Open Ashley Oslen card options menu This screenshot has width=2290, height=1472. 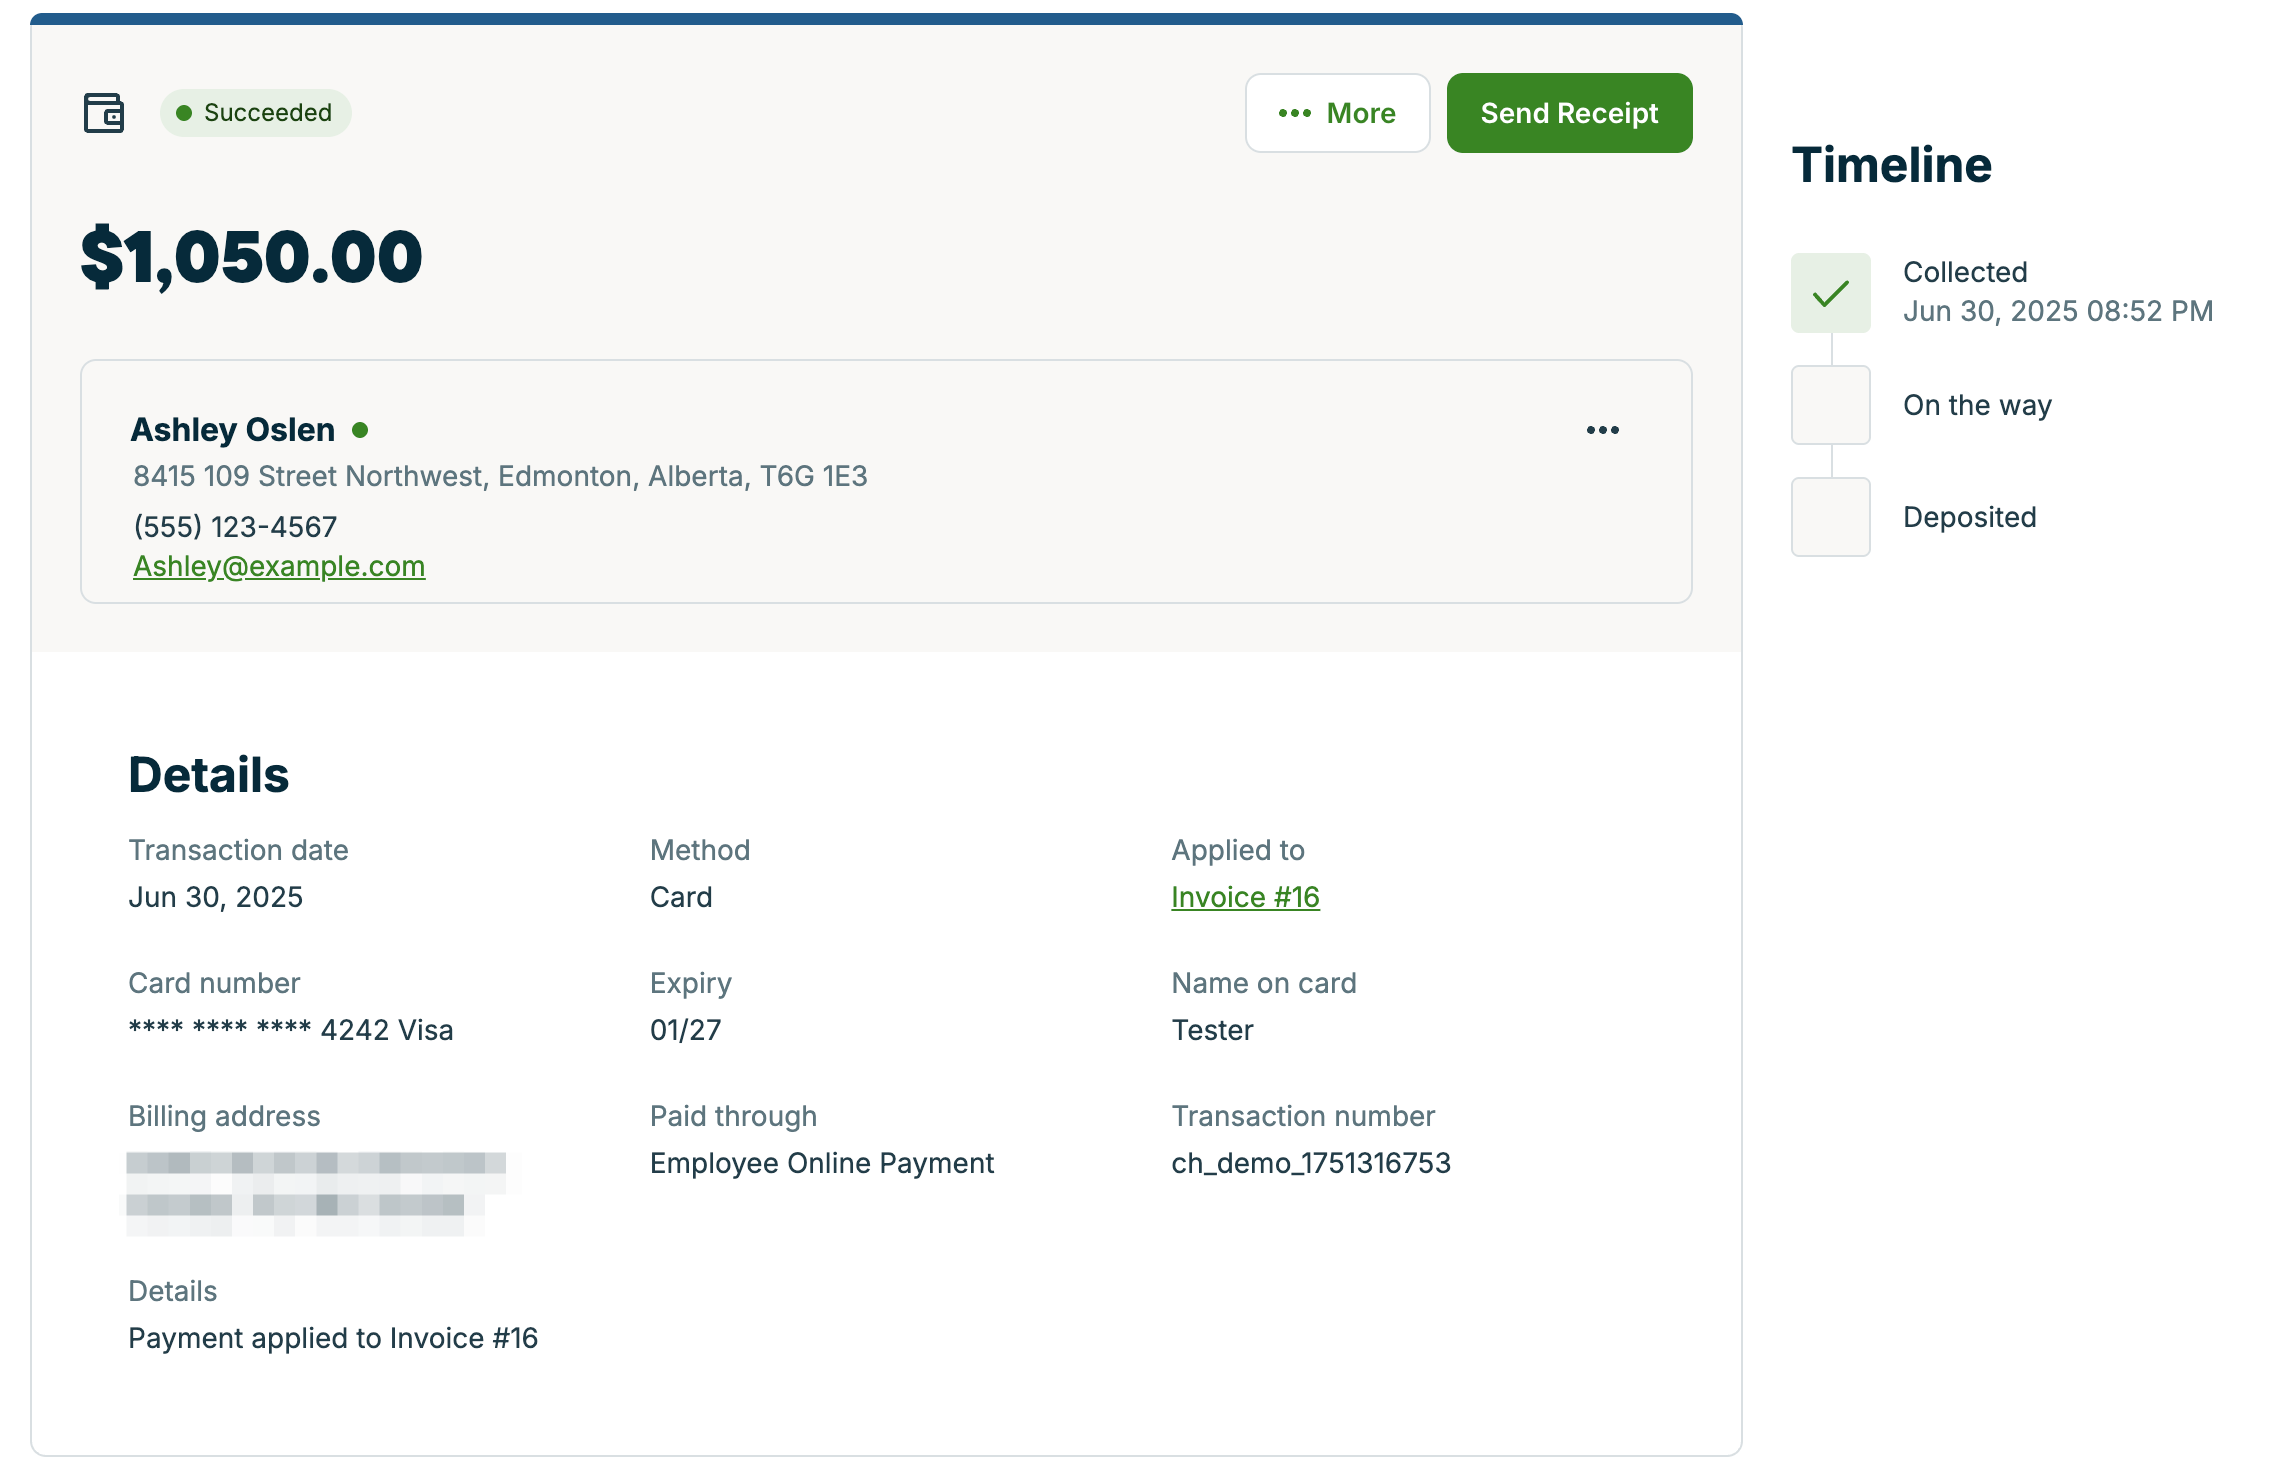[x=1602, y=430]
